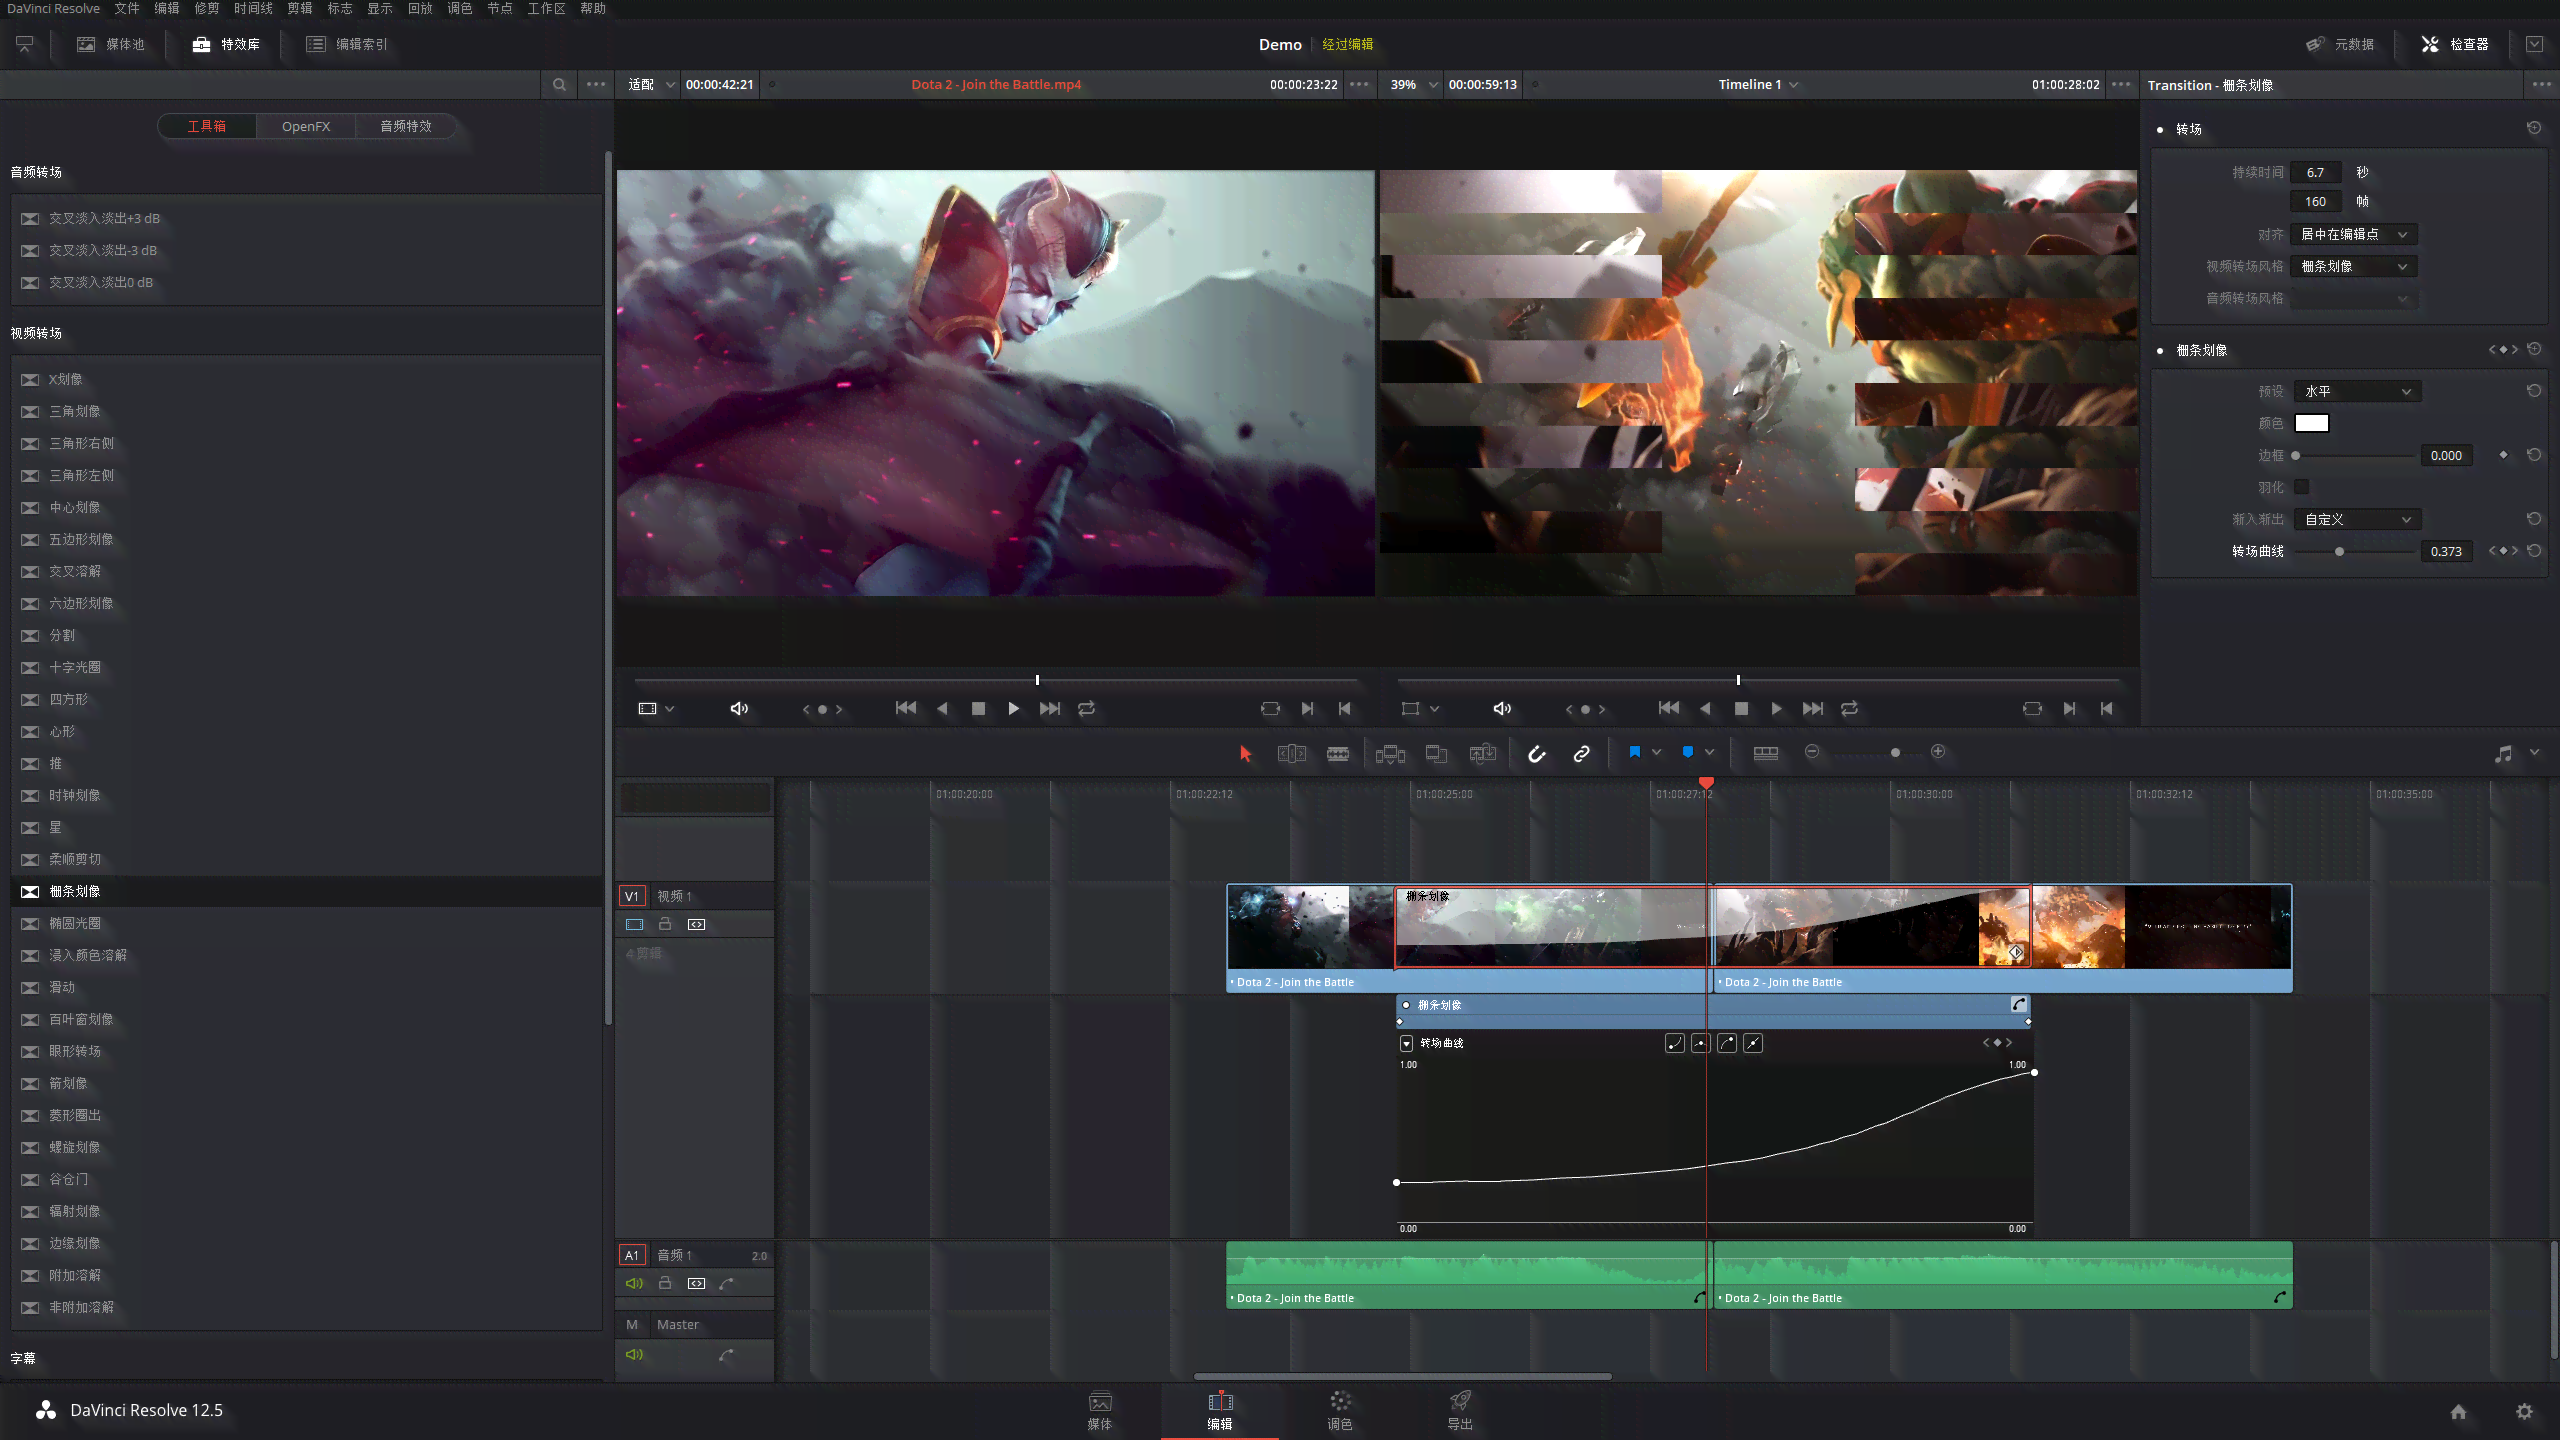Screen dimensions: 2560x1440
Task: Open the 工作区 menu
Action: coord(546,8)
